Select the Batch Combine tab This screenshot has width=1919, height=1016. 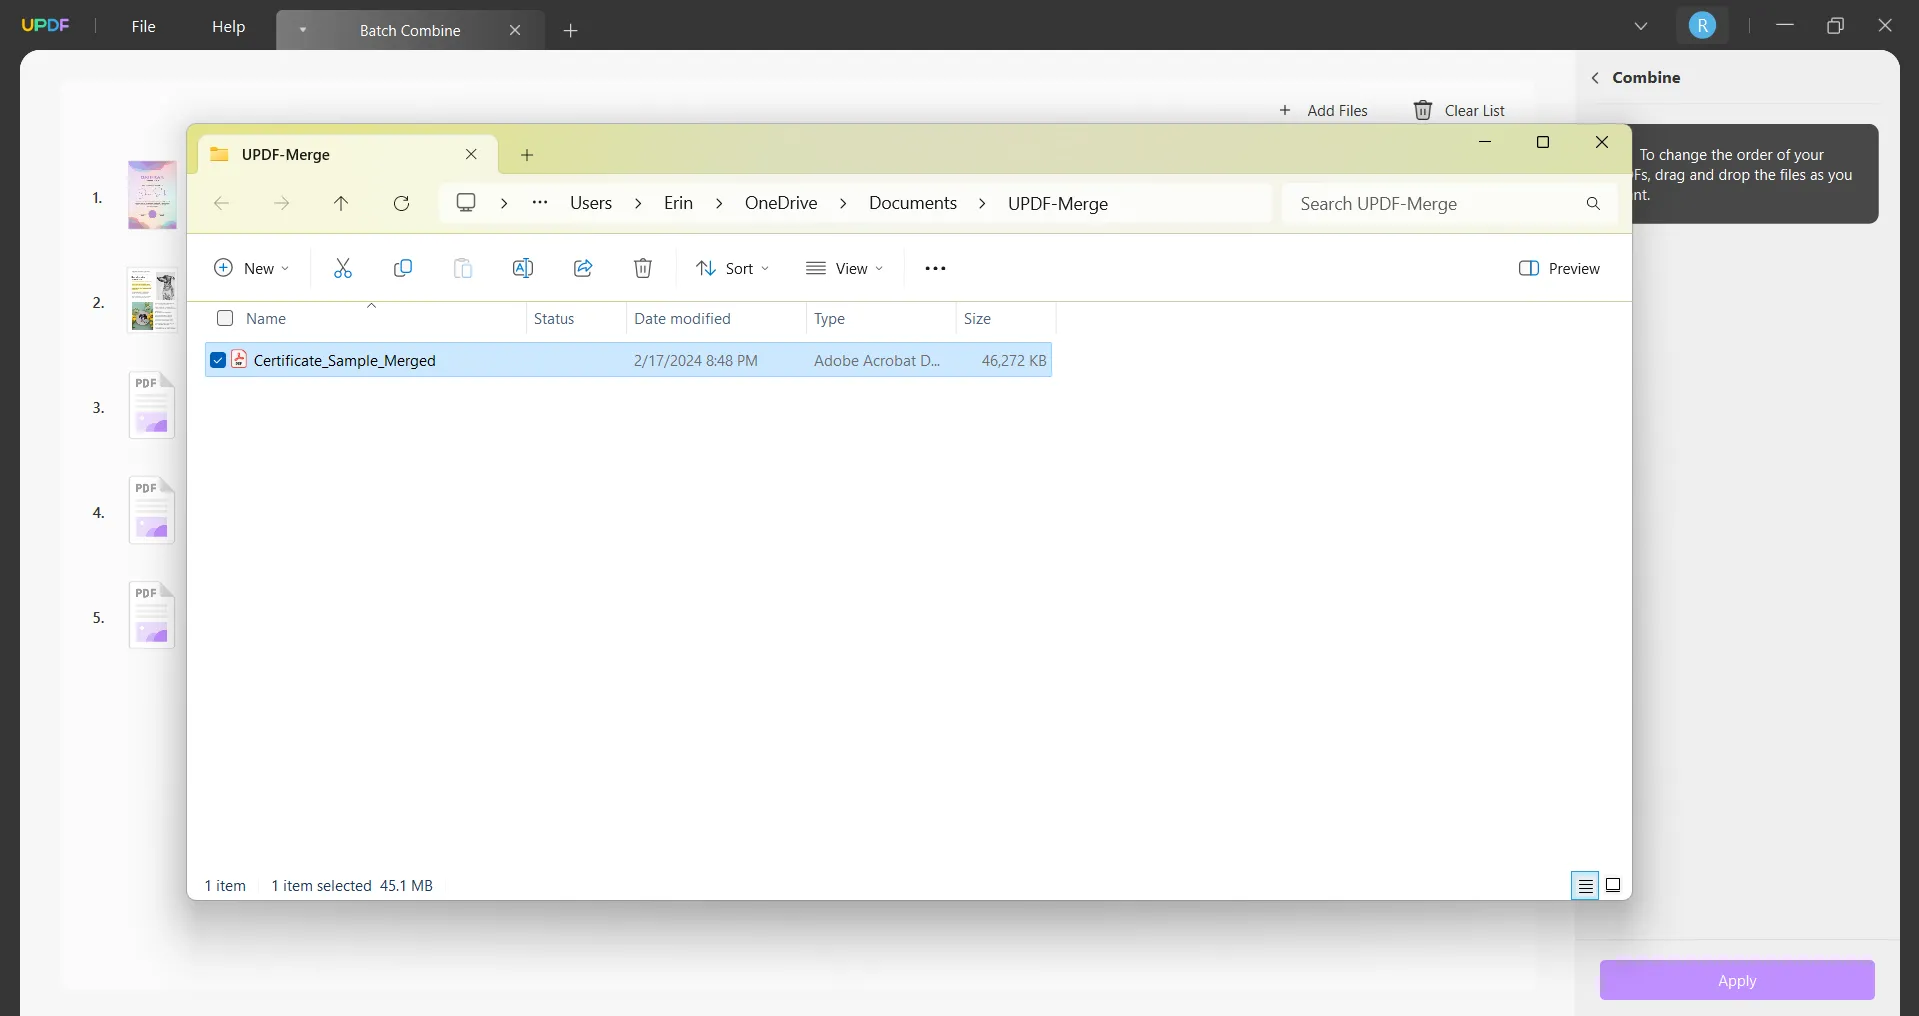[x=410, y=30]
